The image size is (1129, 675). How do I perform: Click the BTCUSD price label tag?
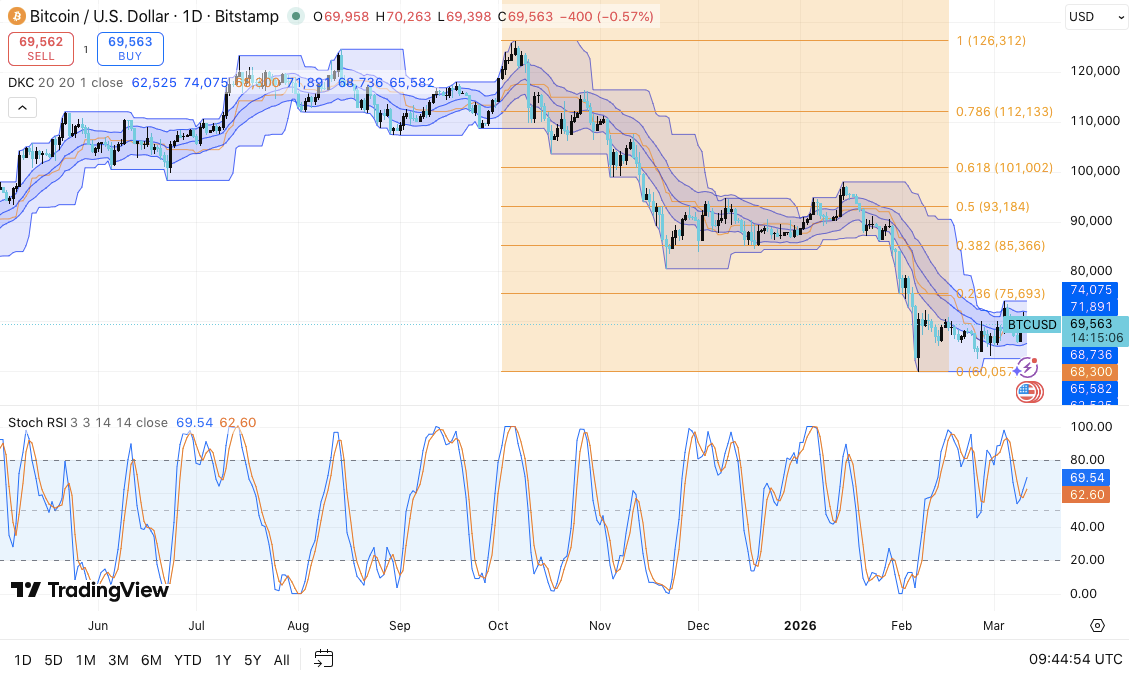[1031, 325]
